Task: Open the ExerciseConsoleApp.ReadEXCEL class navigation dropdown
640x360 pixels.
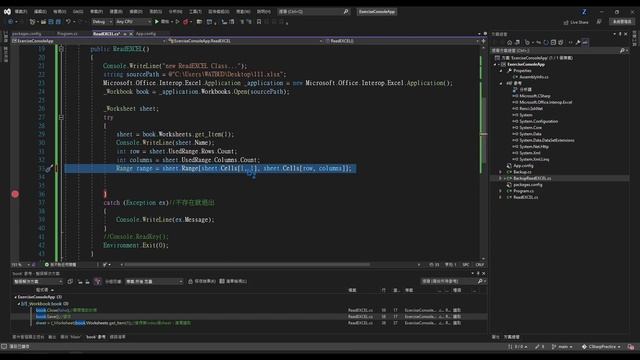Action: click(x=246, y=41)
